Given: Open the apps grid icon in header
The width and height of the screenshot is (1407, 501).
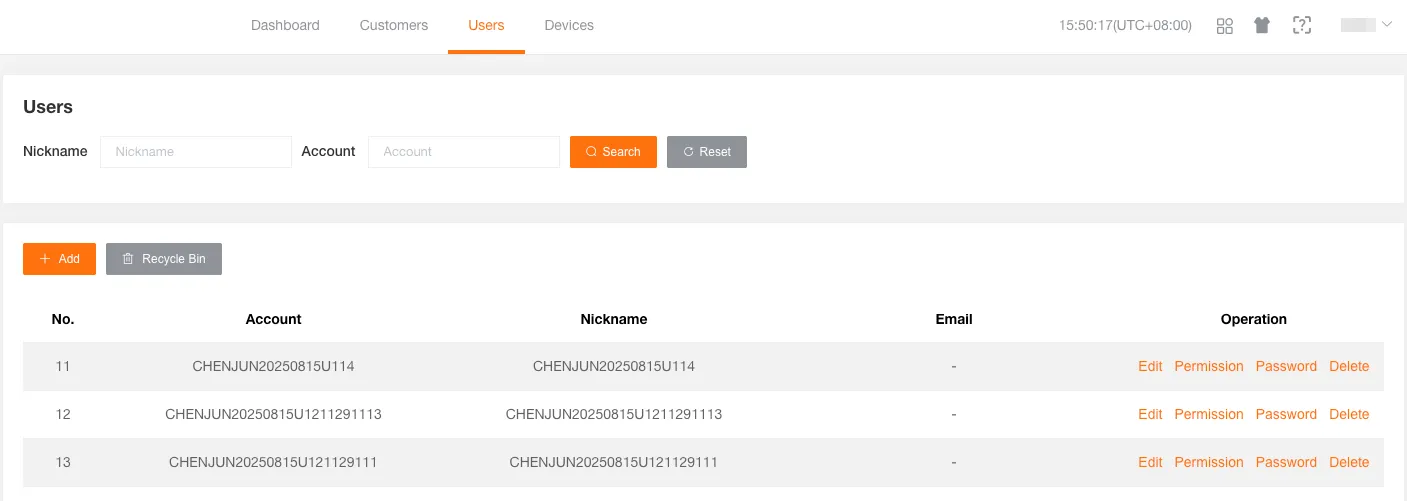Looking at the screenshot, I should [x=1224, y=26].
